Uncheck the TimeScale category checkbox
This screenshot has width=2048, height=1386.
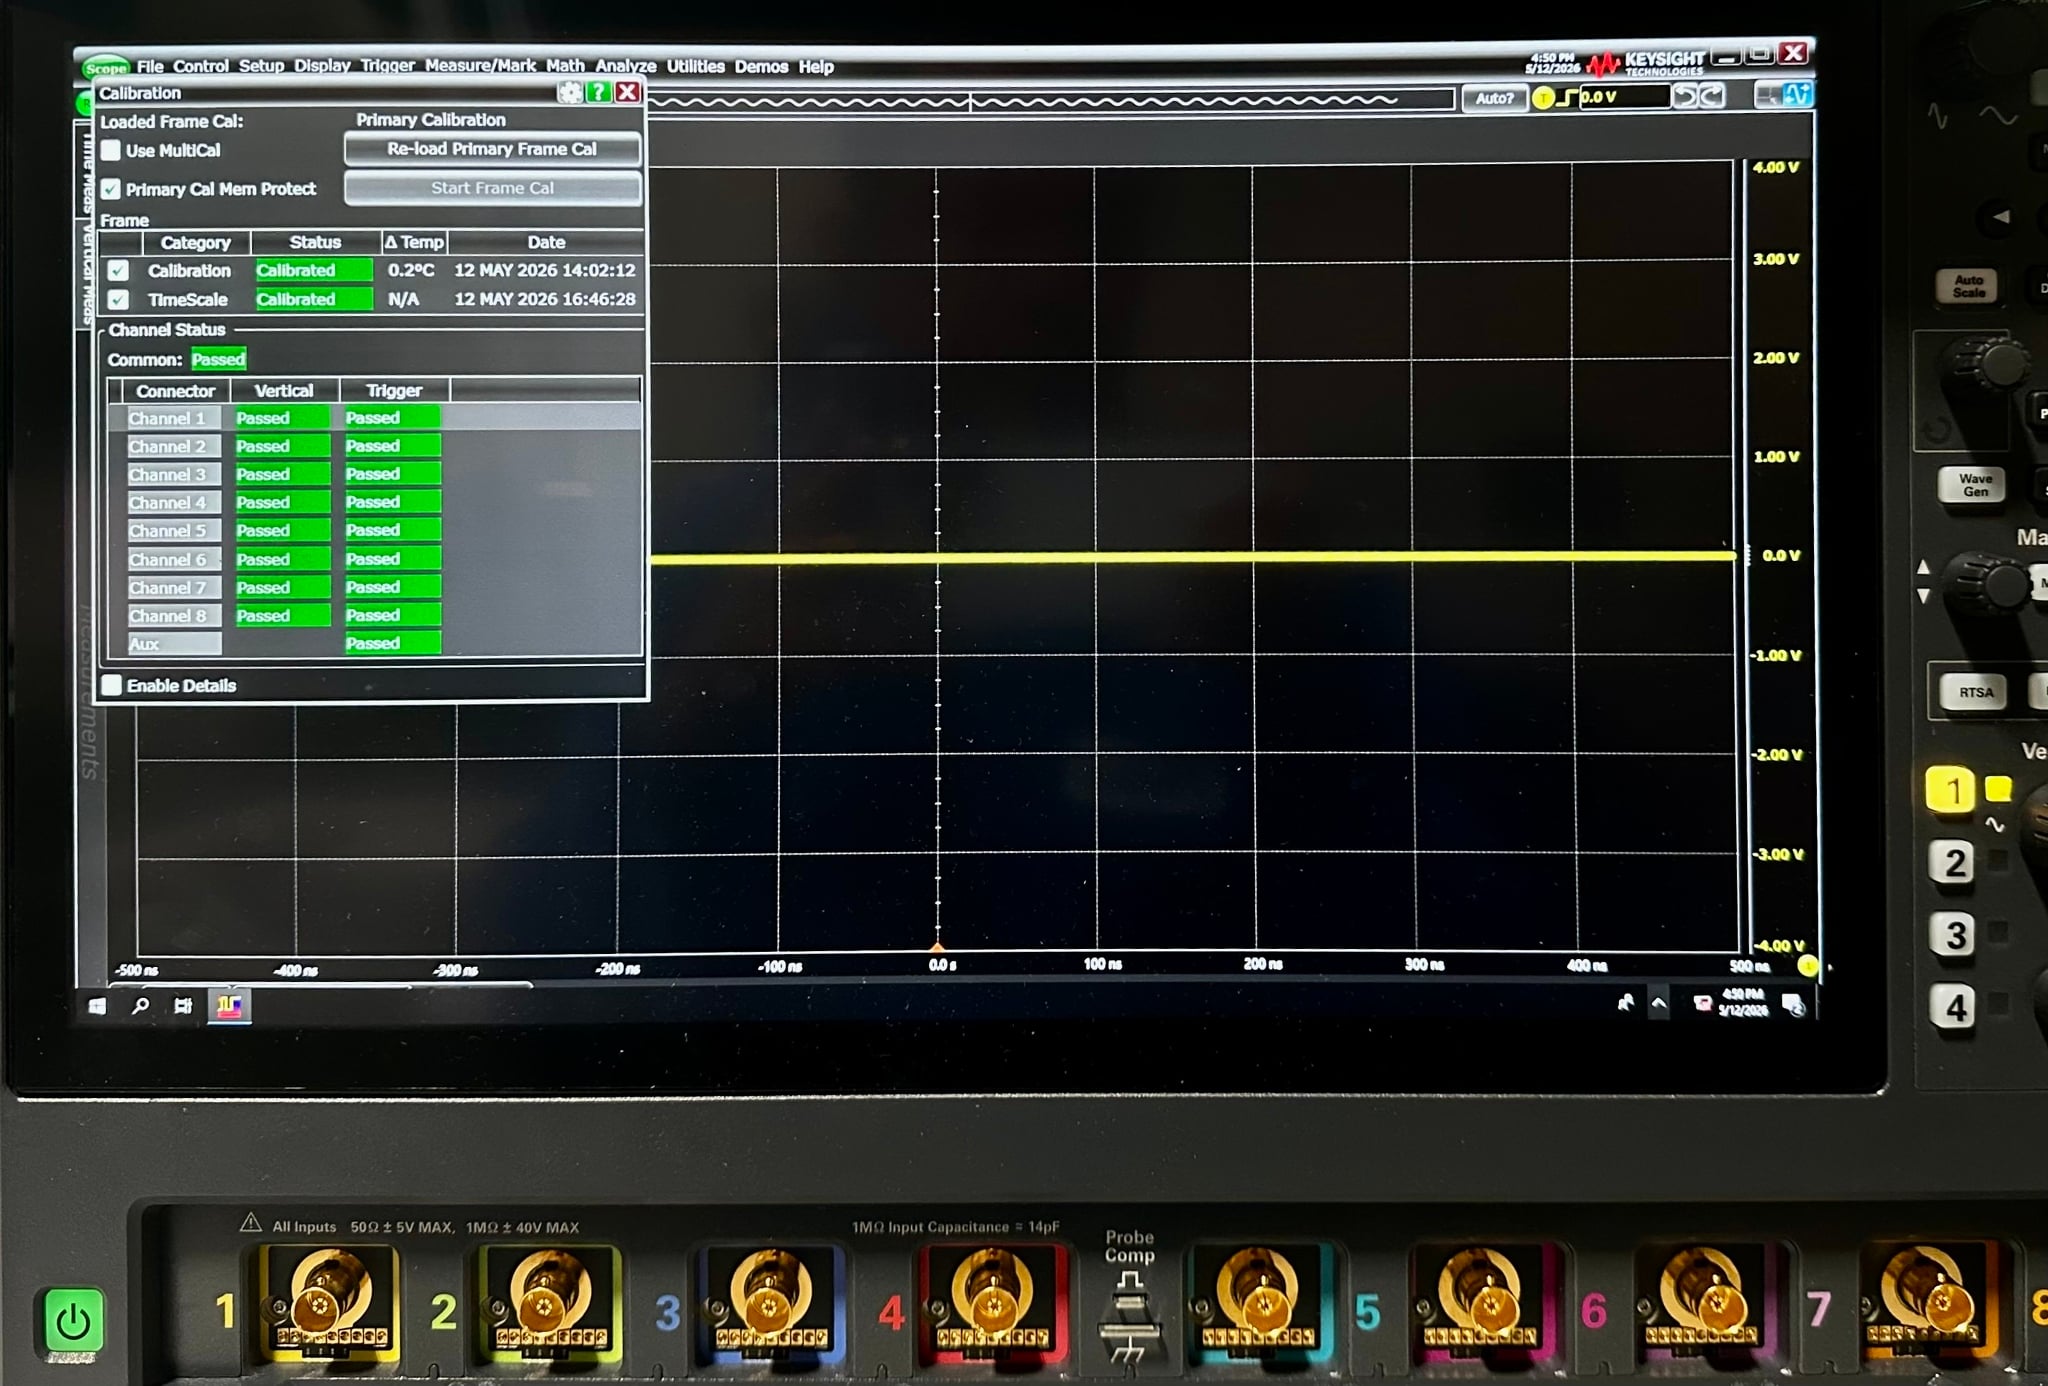click(x=118, y=299)
